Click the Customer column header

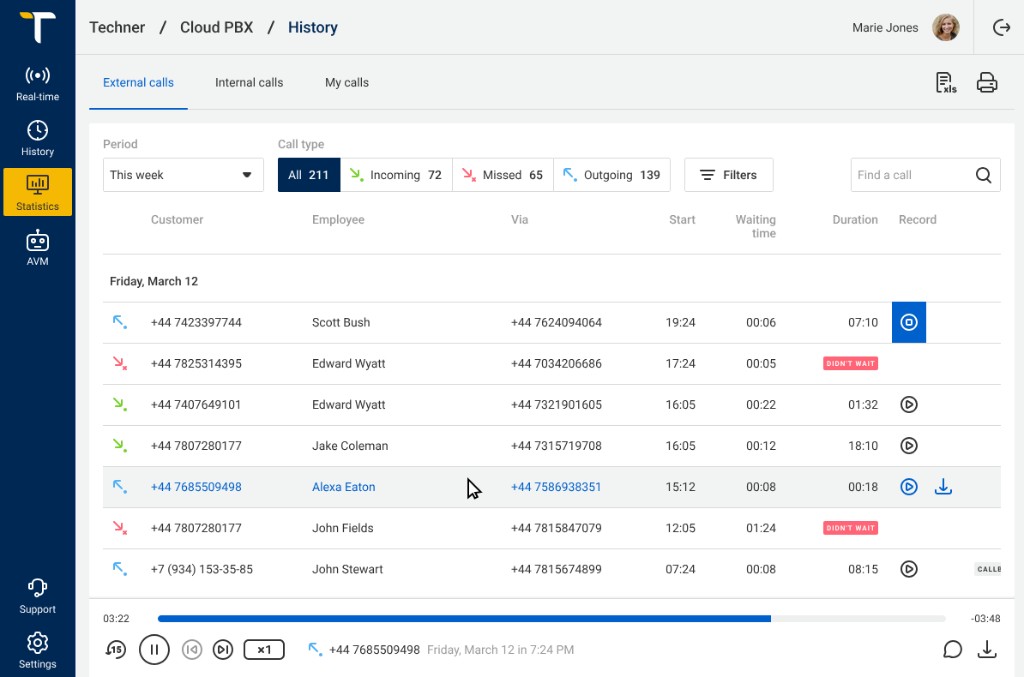click(x=177, y=220)
